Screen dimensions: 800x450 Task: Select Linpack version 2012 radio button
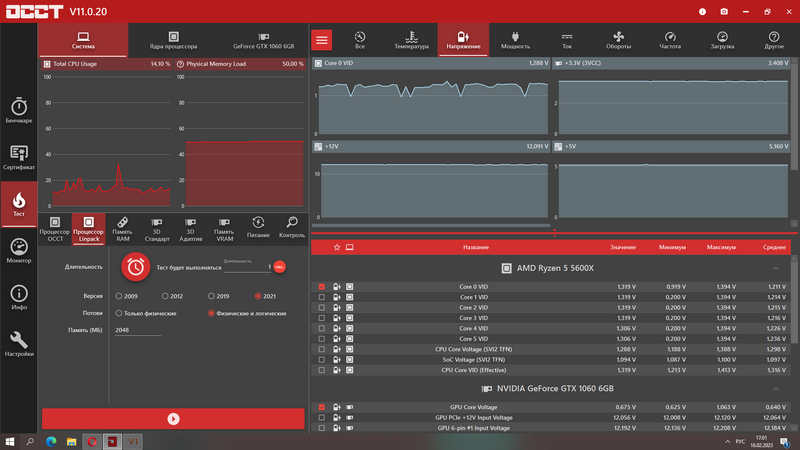165,296
